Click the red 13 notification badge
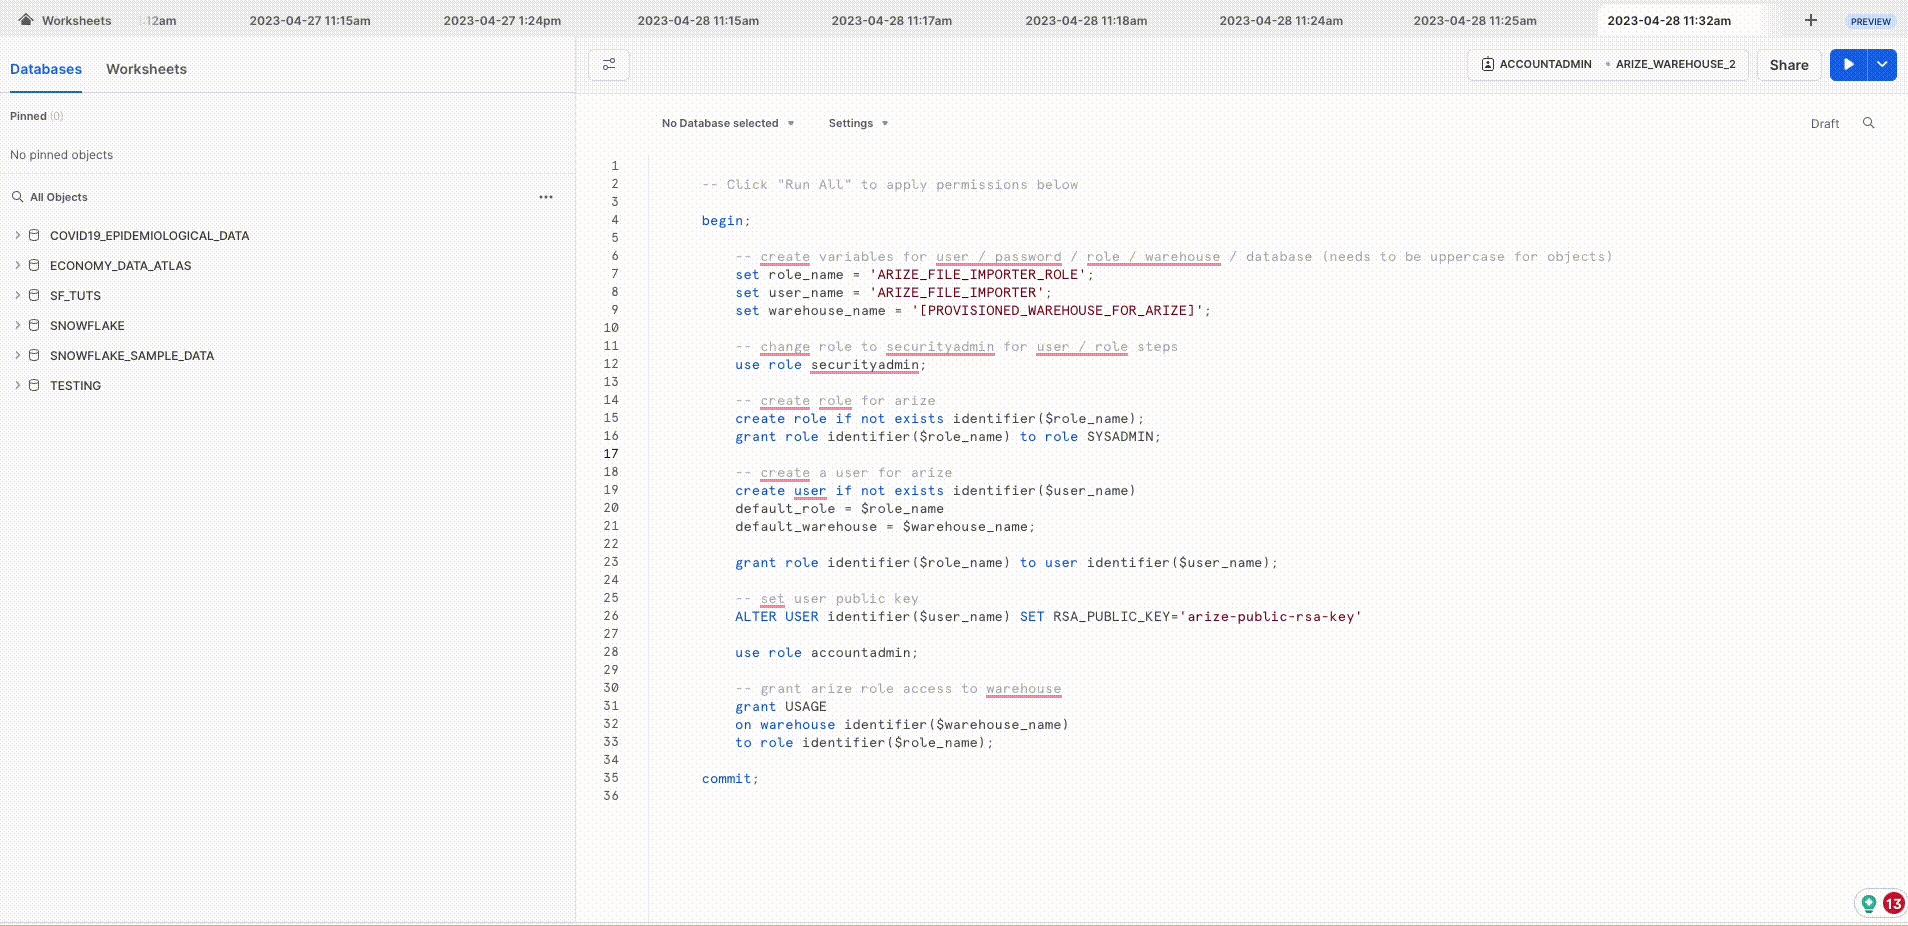 [x=1893, y=904]
